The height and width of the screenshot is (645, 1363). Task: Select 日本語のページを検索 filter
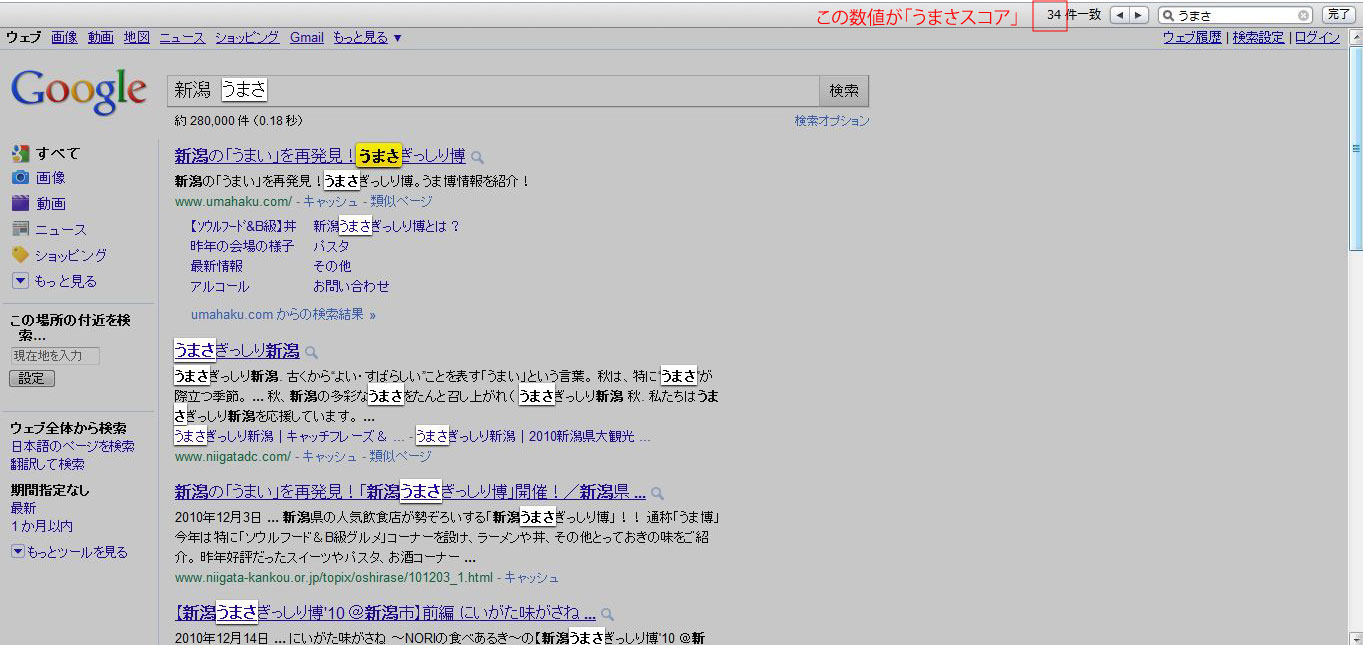pyautogui.click(x=73, y=446)
